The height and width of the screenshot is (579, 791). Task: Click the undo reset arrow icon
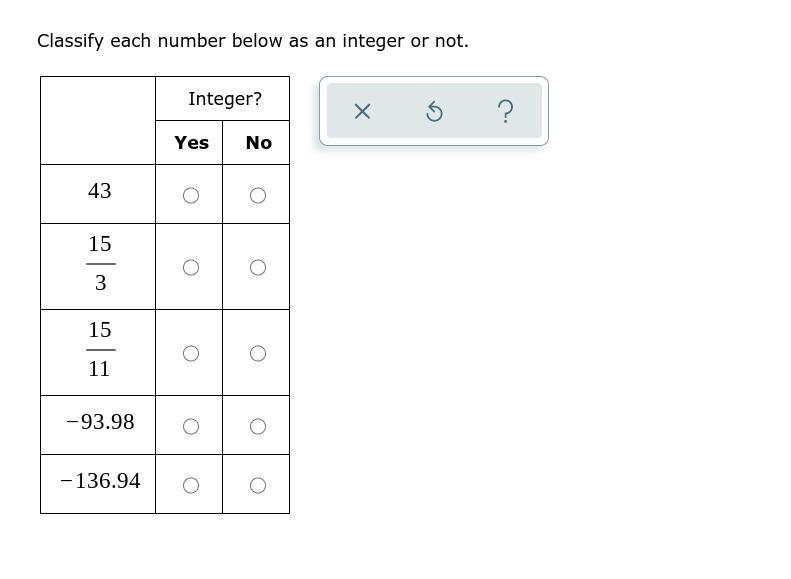click(x=434, y=111)
